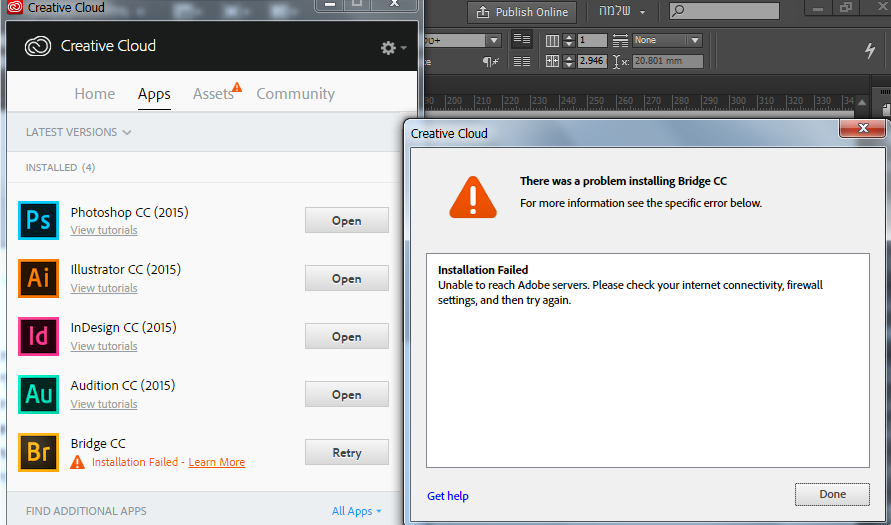Image resolution: width=891 pixels, height=525 pixels.
Task: Click the Creative Cloud logo in header
Action: (38, 46)
